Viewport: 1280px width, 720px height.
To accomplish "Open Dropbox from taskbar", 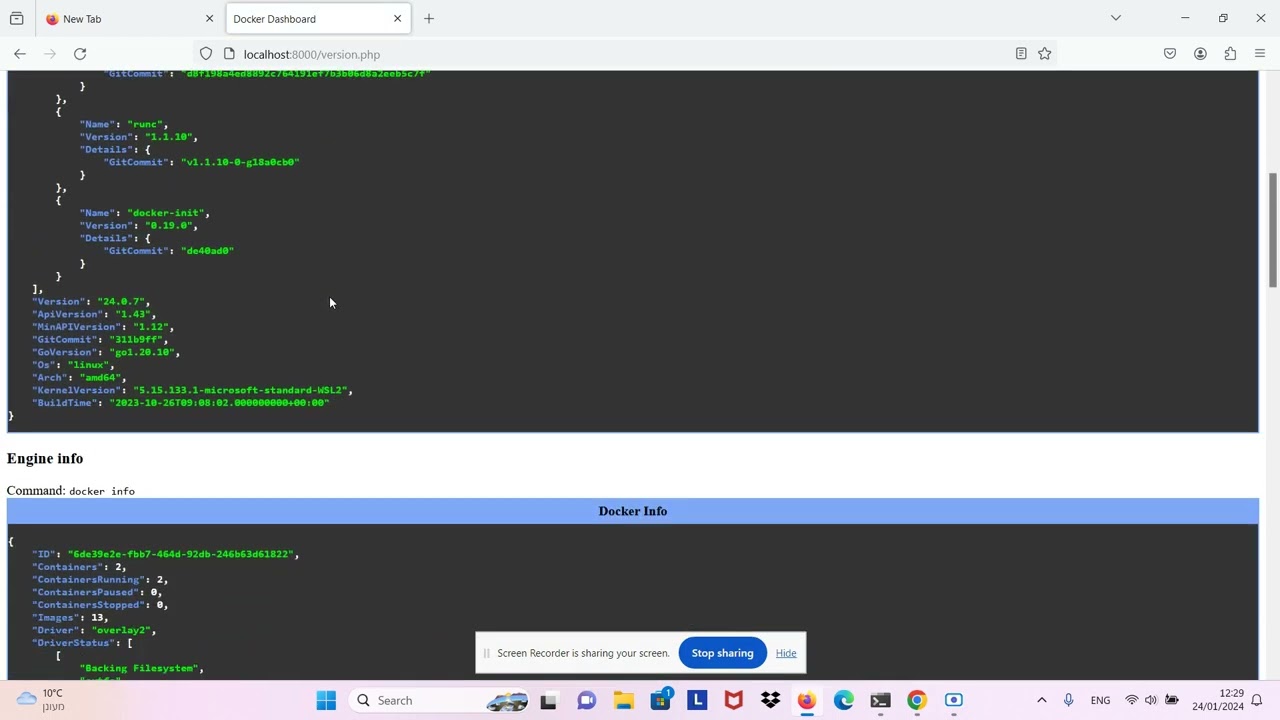I will click(770, 700).
